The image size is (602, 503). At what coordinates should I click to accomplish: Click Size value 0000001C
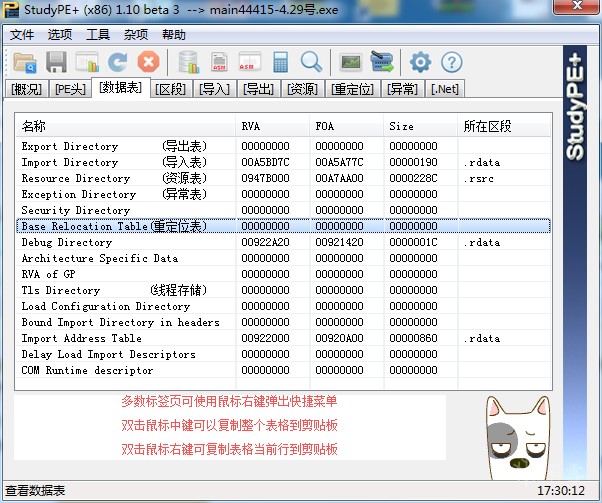click(413, 242)
